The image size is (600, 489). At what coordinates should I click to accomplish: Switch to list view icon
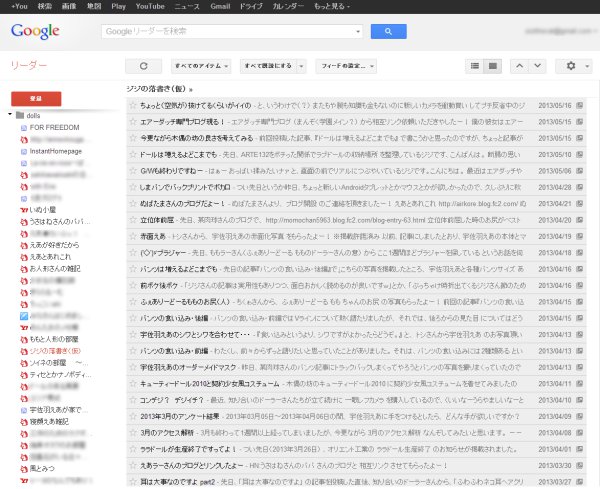coord(474,66)
